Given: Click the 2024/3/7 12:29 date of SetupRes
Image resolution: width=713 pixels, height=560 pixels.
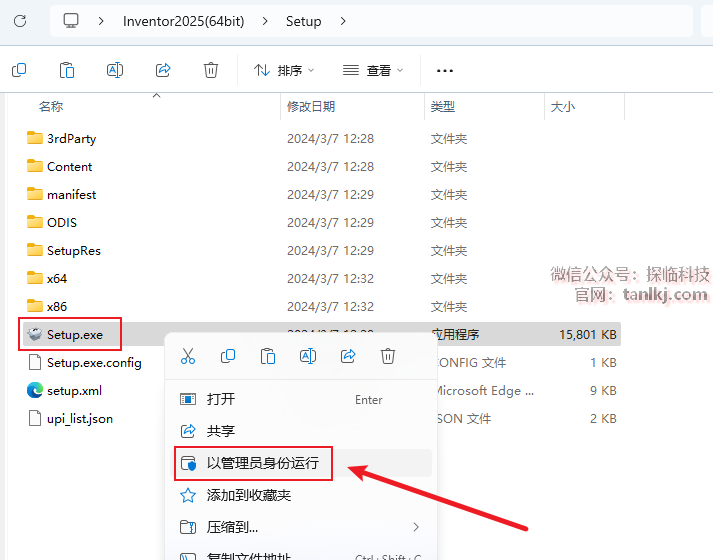Looking at the screenshot, I should tap(330, 251).
